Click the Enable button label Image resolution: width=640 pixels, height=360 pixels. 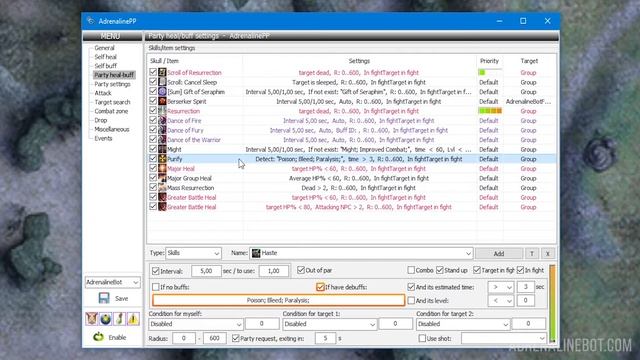point(117,338)
